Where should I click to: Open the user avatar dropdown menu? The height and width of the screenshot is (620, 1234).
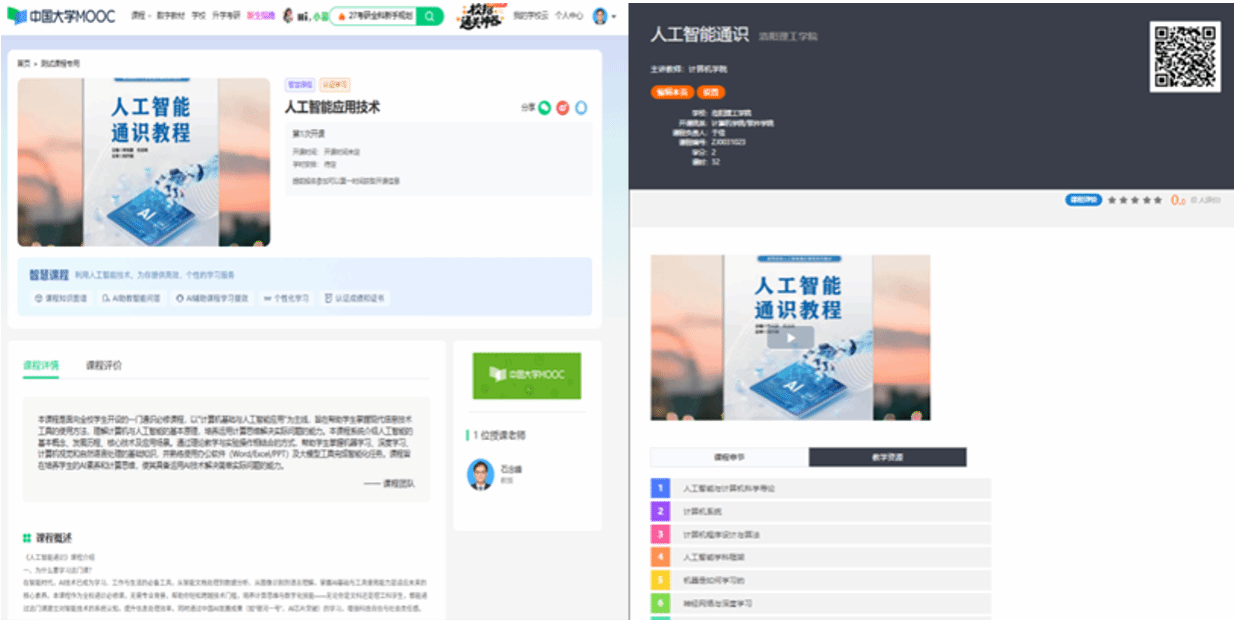(x=602, y=17)
